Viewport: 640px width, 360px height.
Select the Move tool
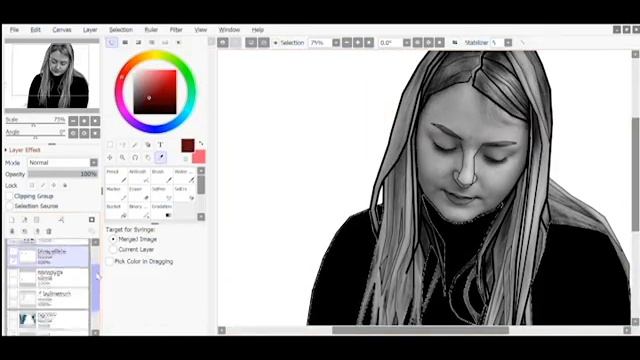(110, 157)
